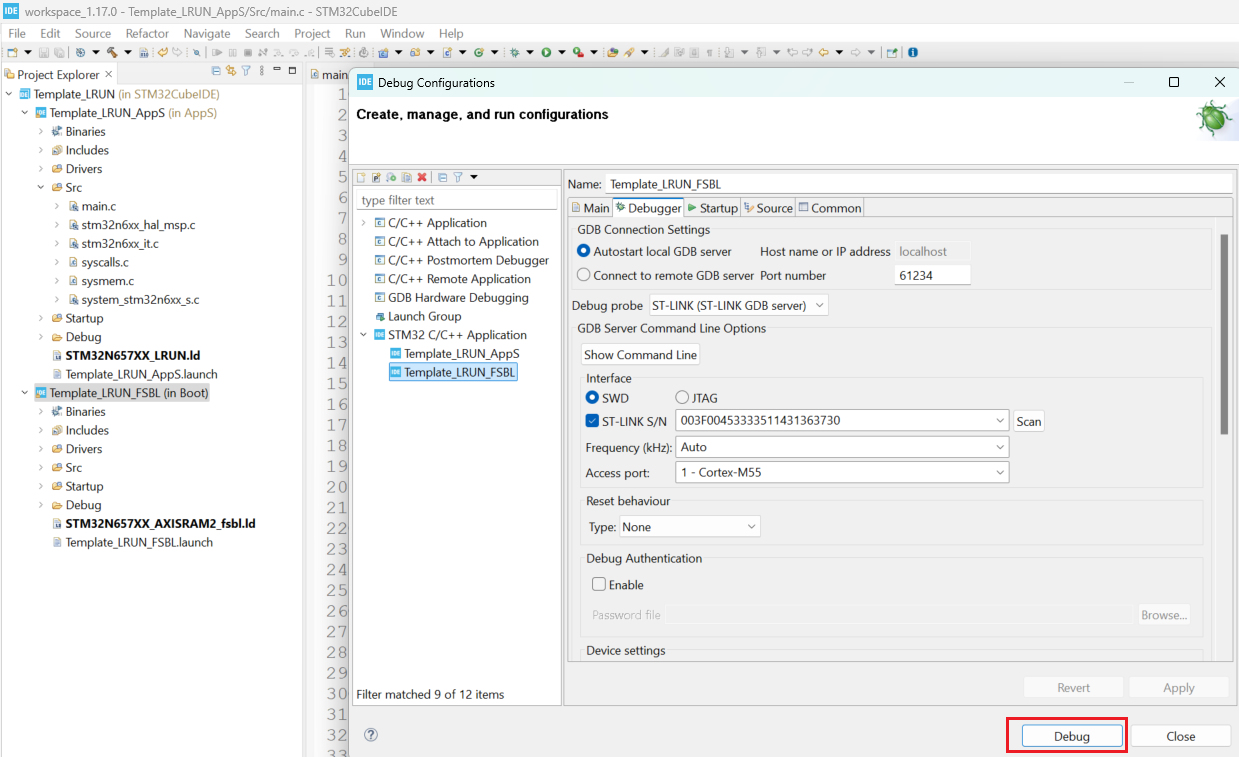The height and width of the screenshot is (757, 1239).
Task: Open the Debug probe dropdown
Action: point(738,305)
